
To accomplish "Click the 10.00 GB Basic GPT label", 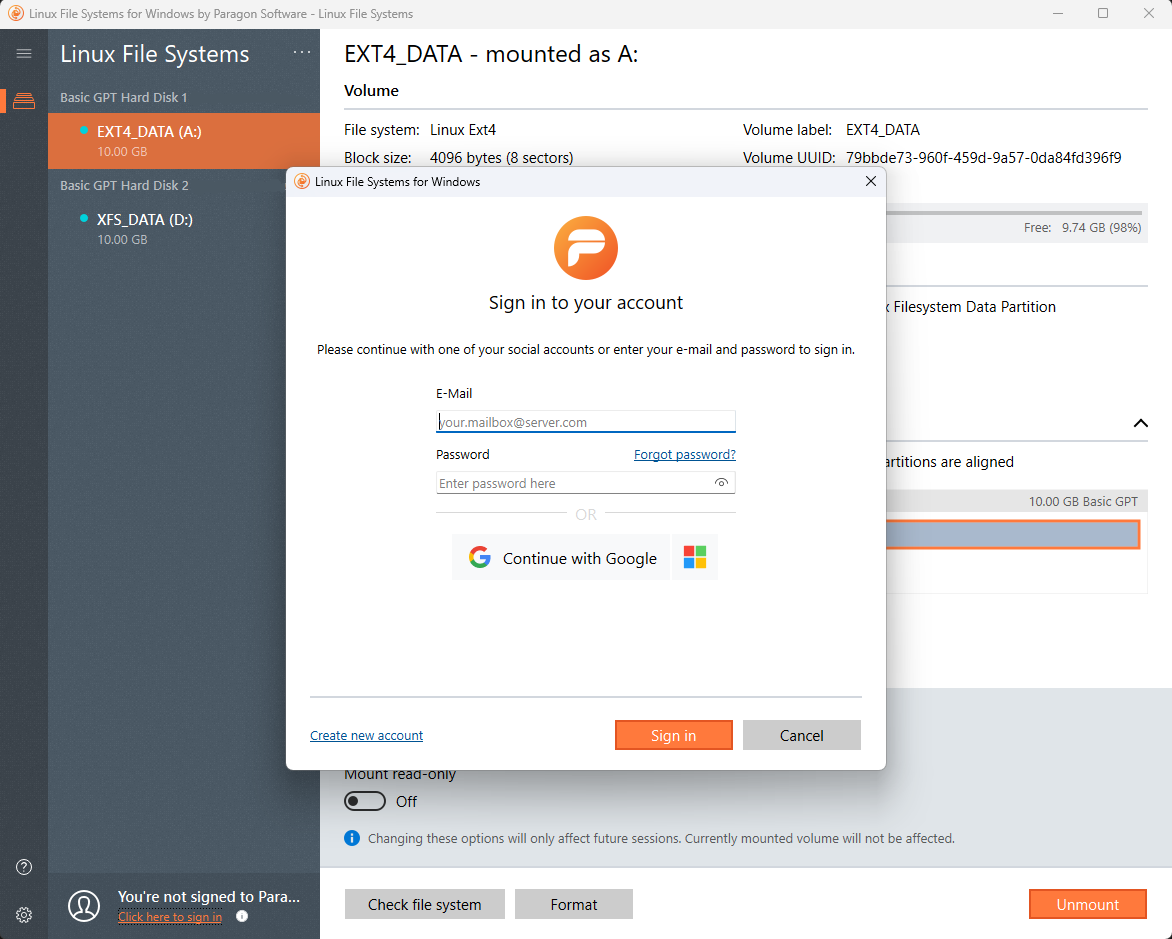I will point(1083,502).
